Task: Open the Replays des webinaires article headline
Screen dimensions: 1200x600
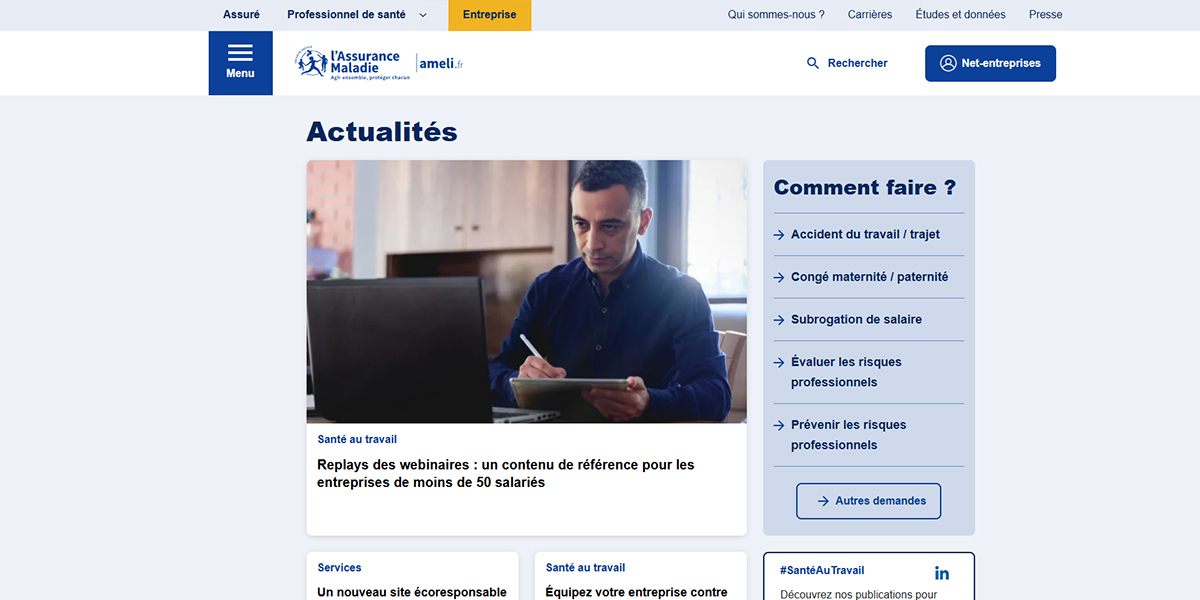Action: pos(505,474)
